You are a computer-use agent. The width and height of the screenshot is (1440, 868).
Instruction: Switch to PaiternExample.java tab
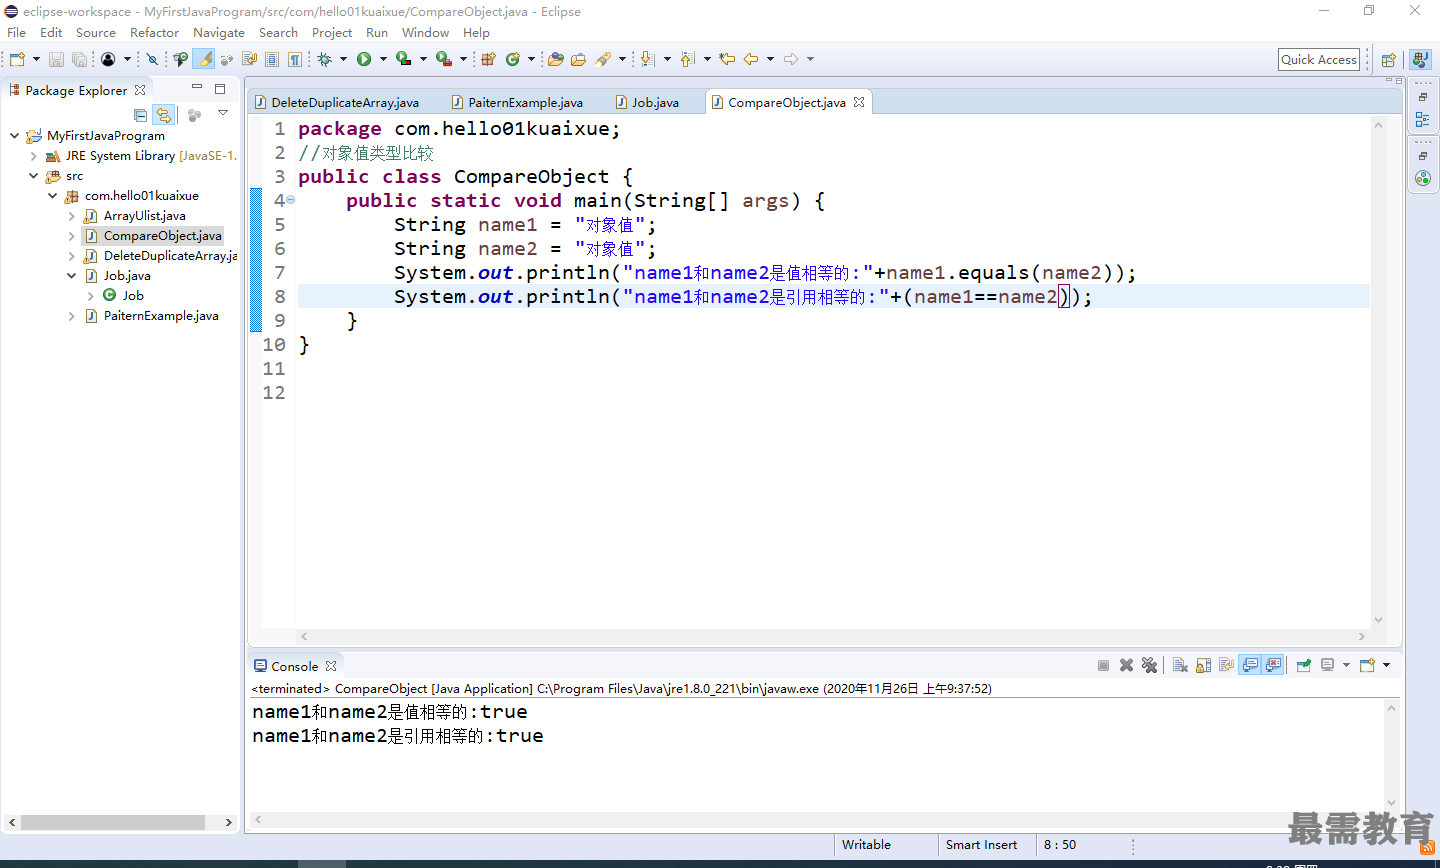(x=517, y=102)
